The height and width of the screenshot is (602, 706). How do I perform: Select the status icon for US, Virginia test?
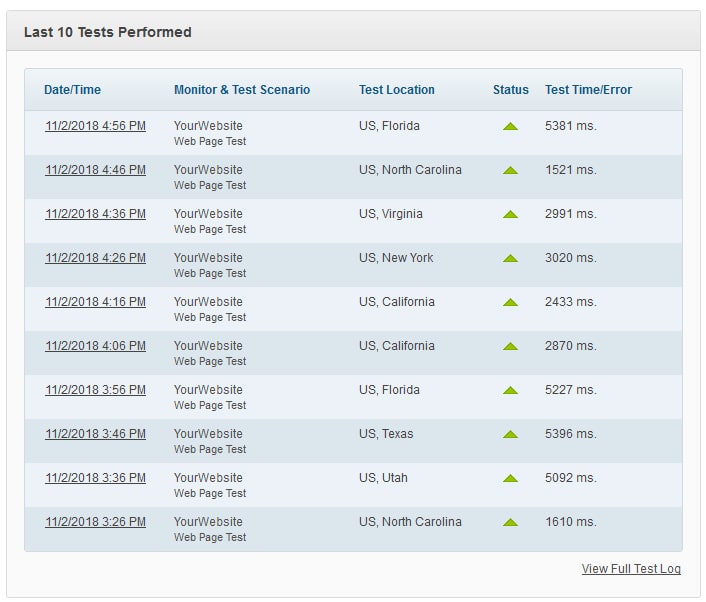(510, 214)
